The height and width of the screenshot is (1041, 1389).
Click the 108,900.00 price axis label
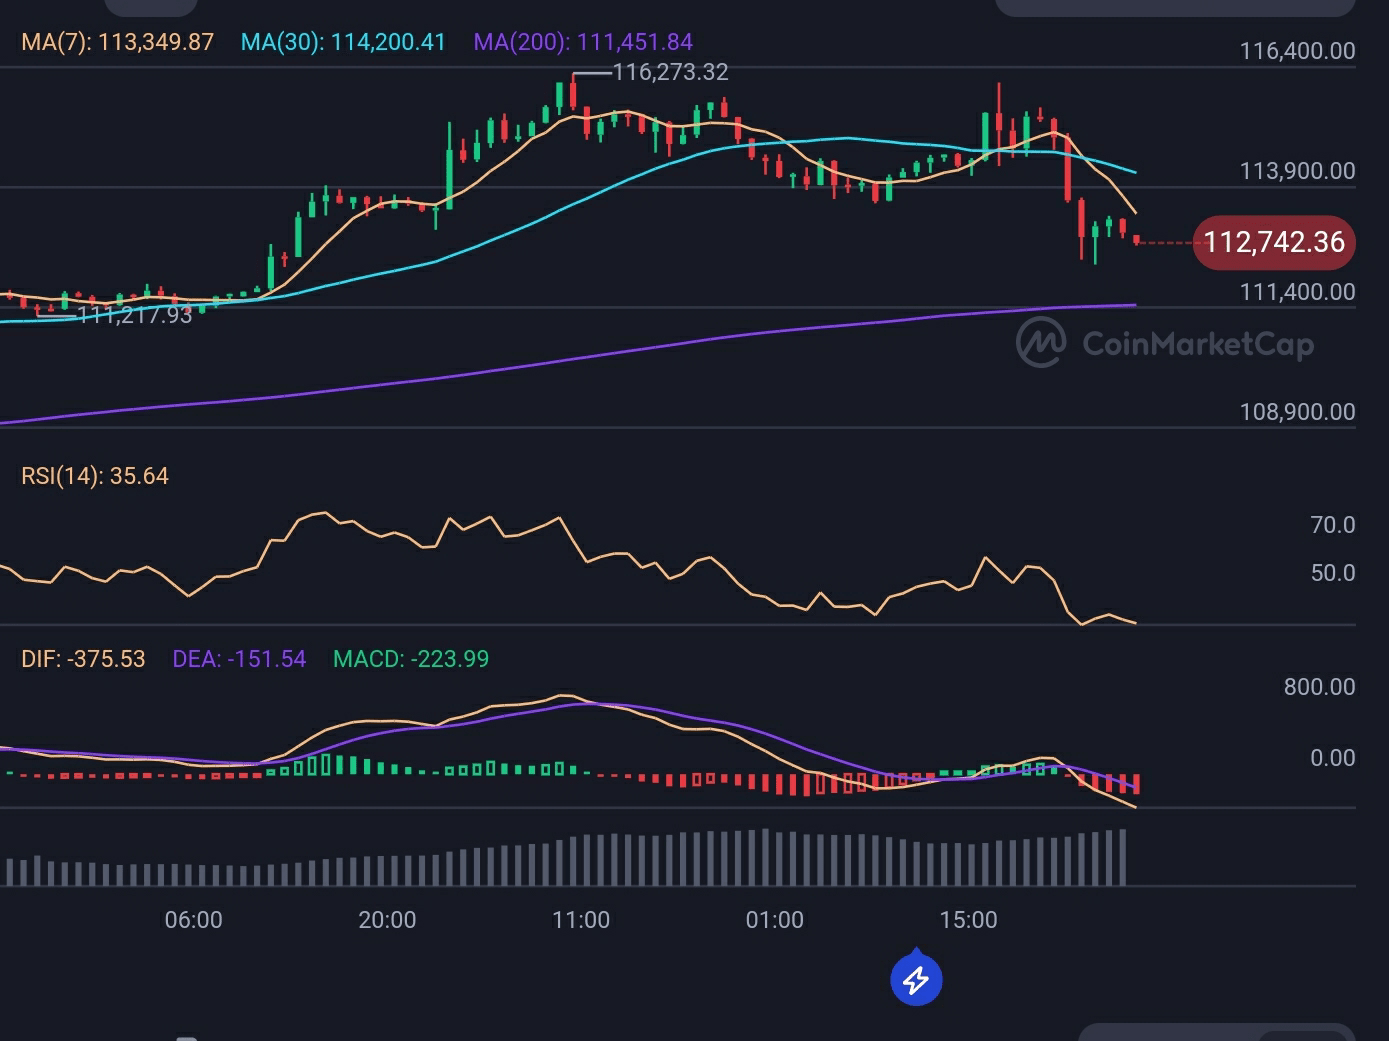[x=1297, y=412]
